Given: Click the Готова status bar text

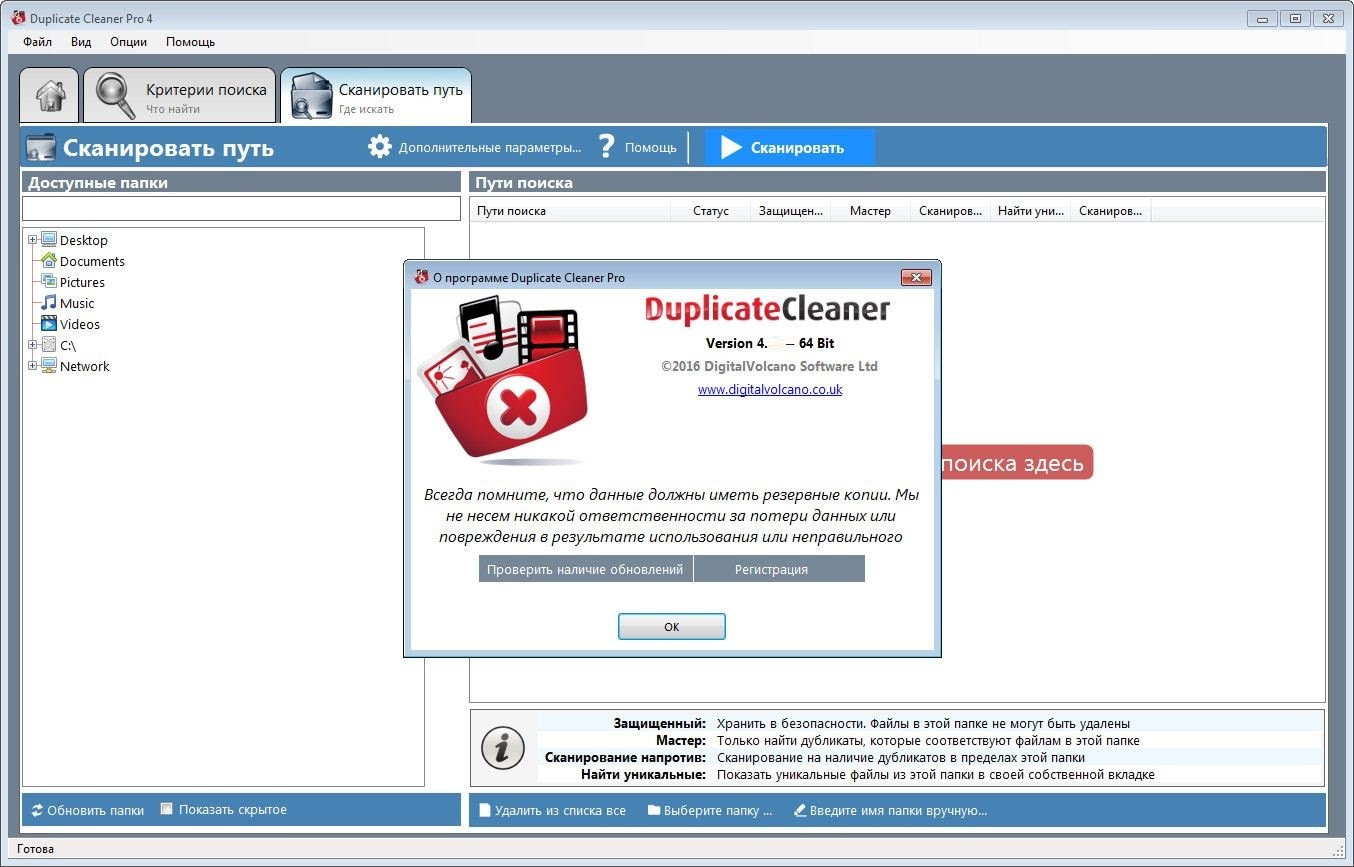Looking at the screenshot, I should [x=35, y=849].
